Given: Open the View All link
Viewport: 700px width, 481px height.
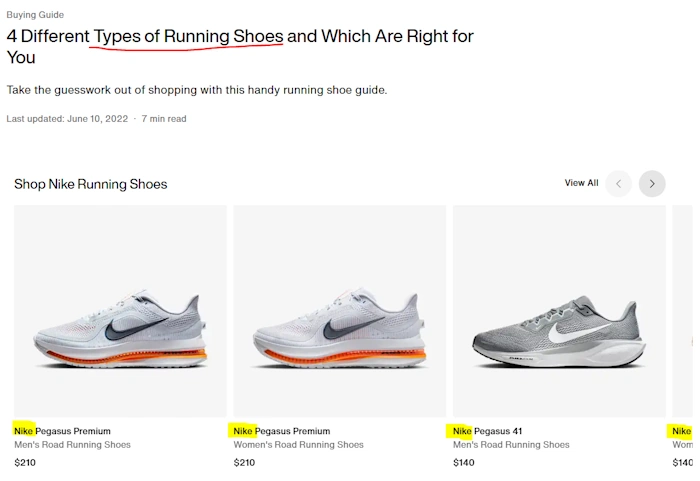Looking at the screenshot, I should coord(581,183).
